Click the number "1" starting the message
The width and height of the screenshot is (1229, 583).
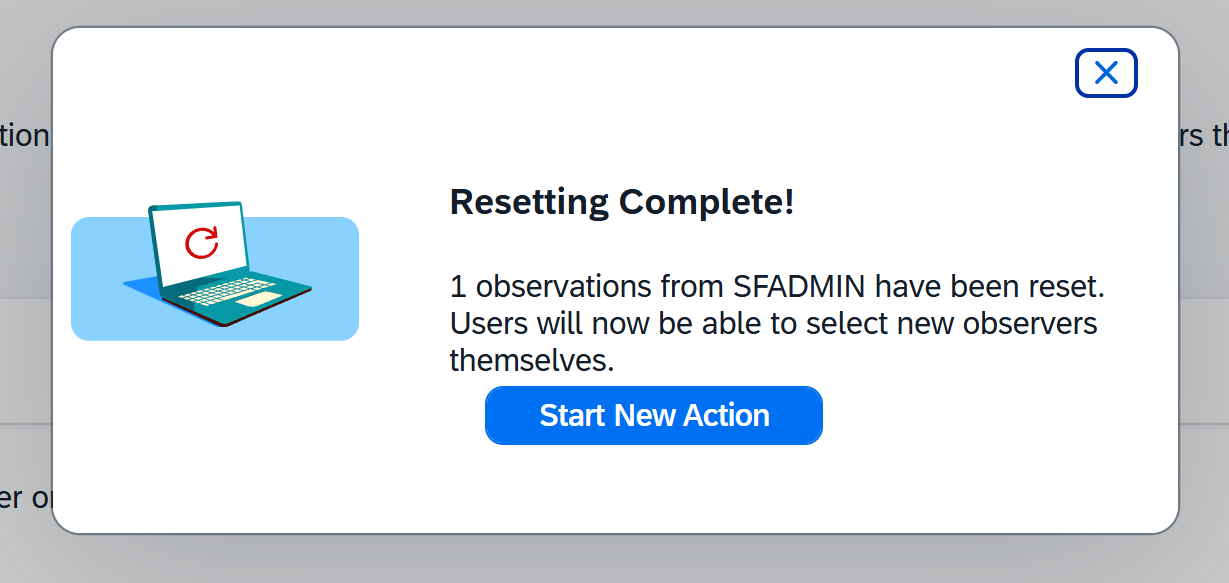458,287
